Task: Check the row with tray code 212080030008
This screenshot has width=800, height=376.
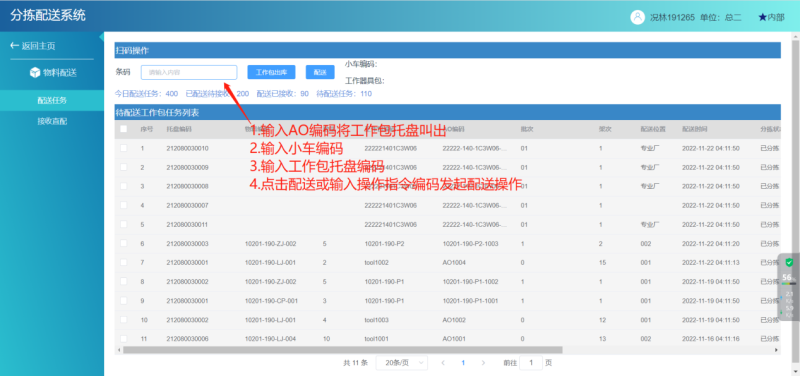Action: (x=123, y=186)
